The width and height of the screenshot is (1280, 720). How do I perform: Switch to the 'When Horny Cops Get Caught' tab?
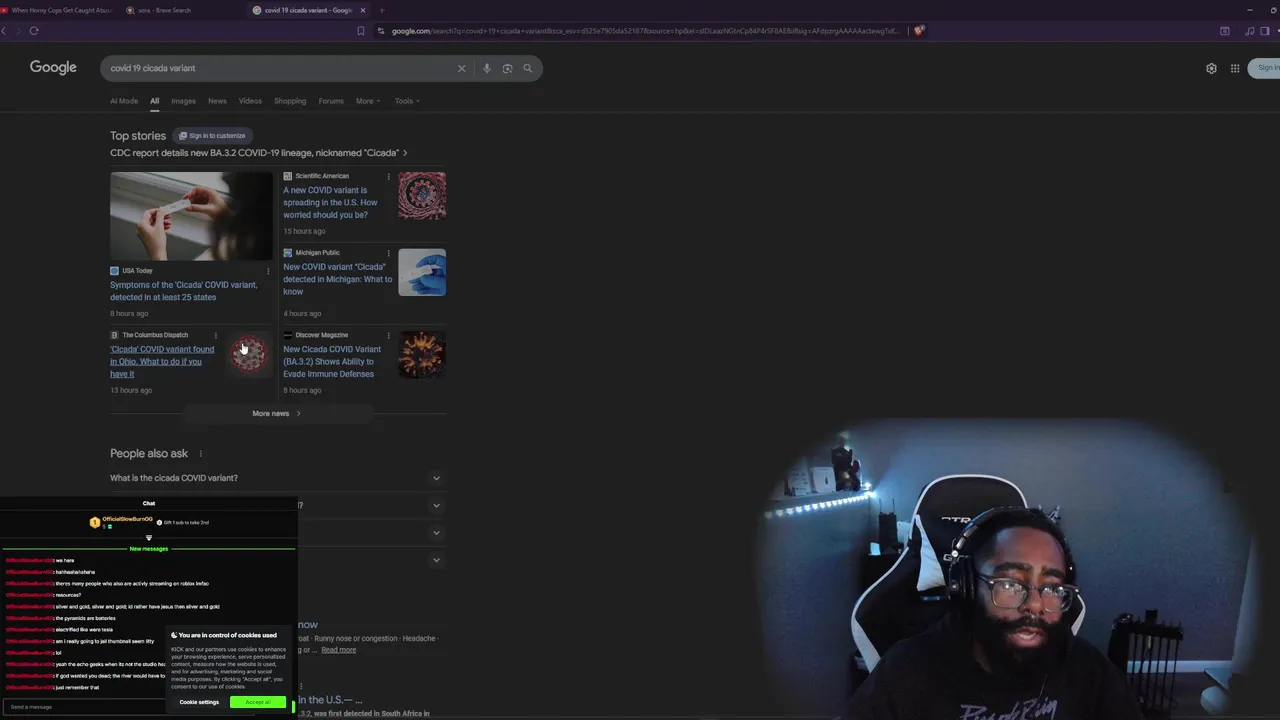click(58, 10)
